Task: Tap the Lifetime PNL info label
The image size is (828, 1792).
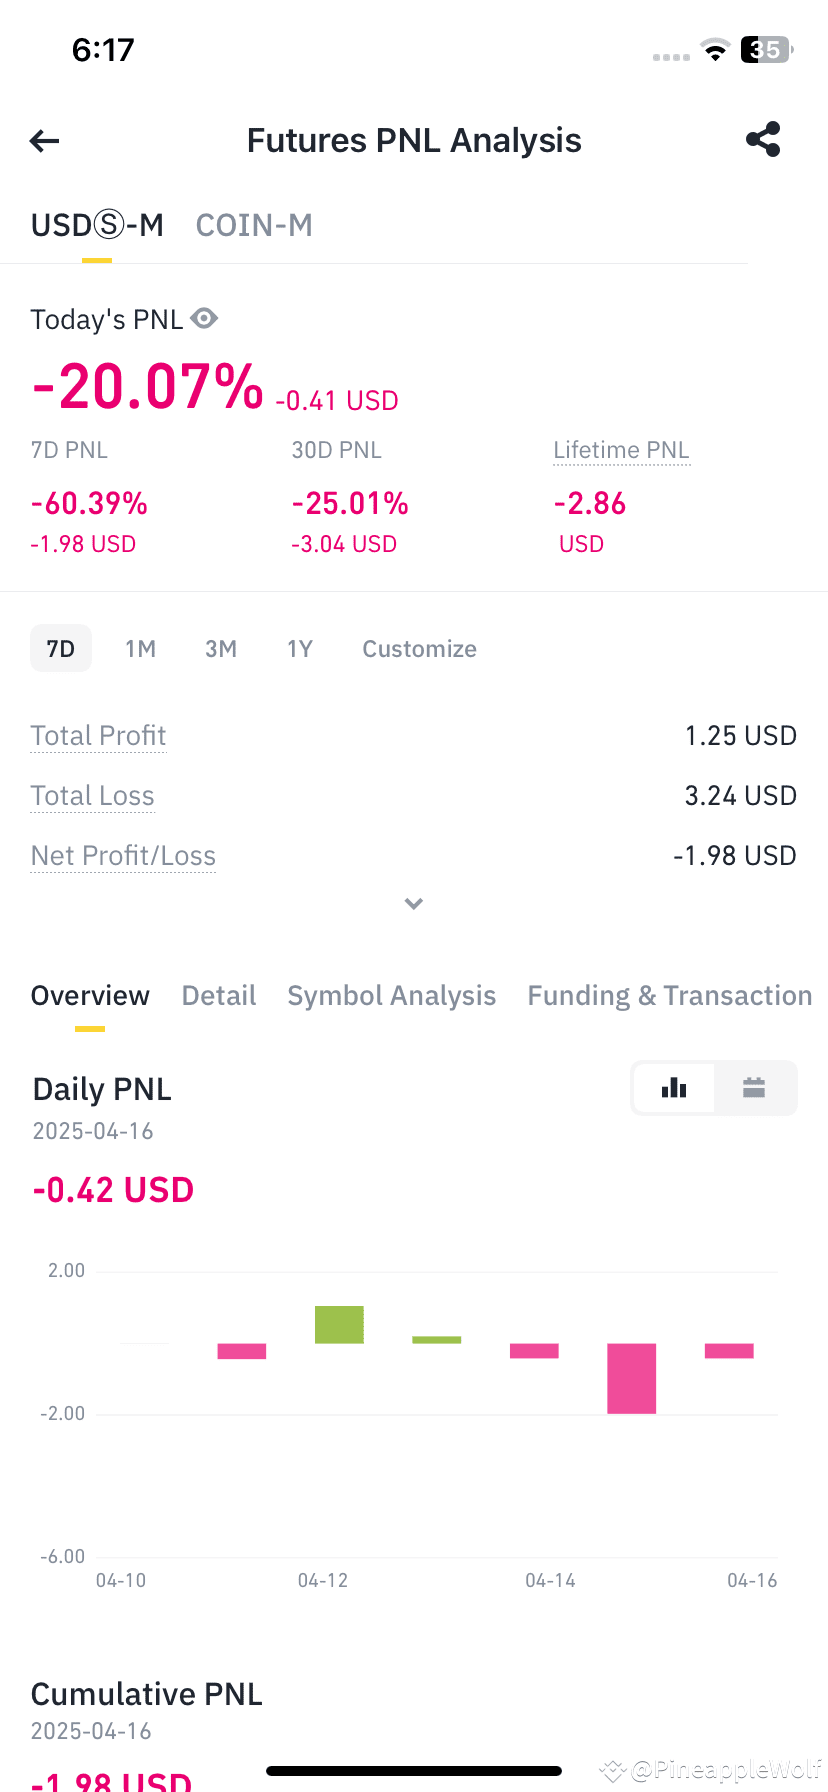Action: pos(621,450)
